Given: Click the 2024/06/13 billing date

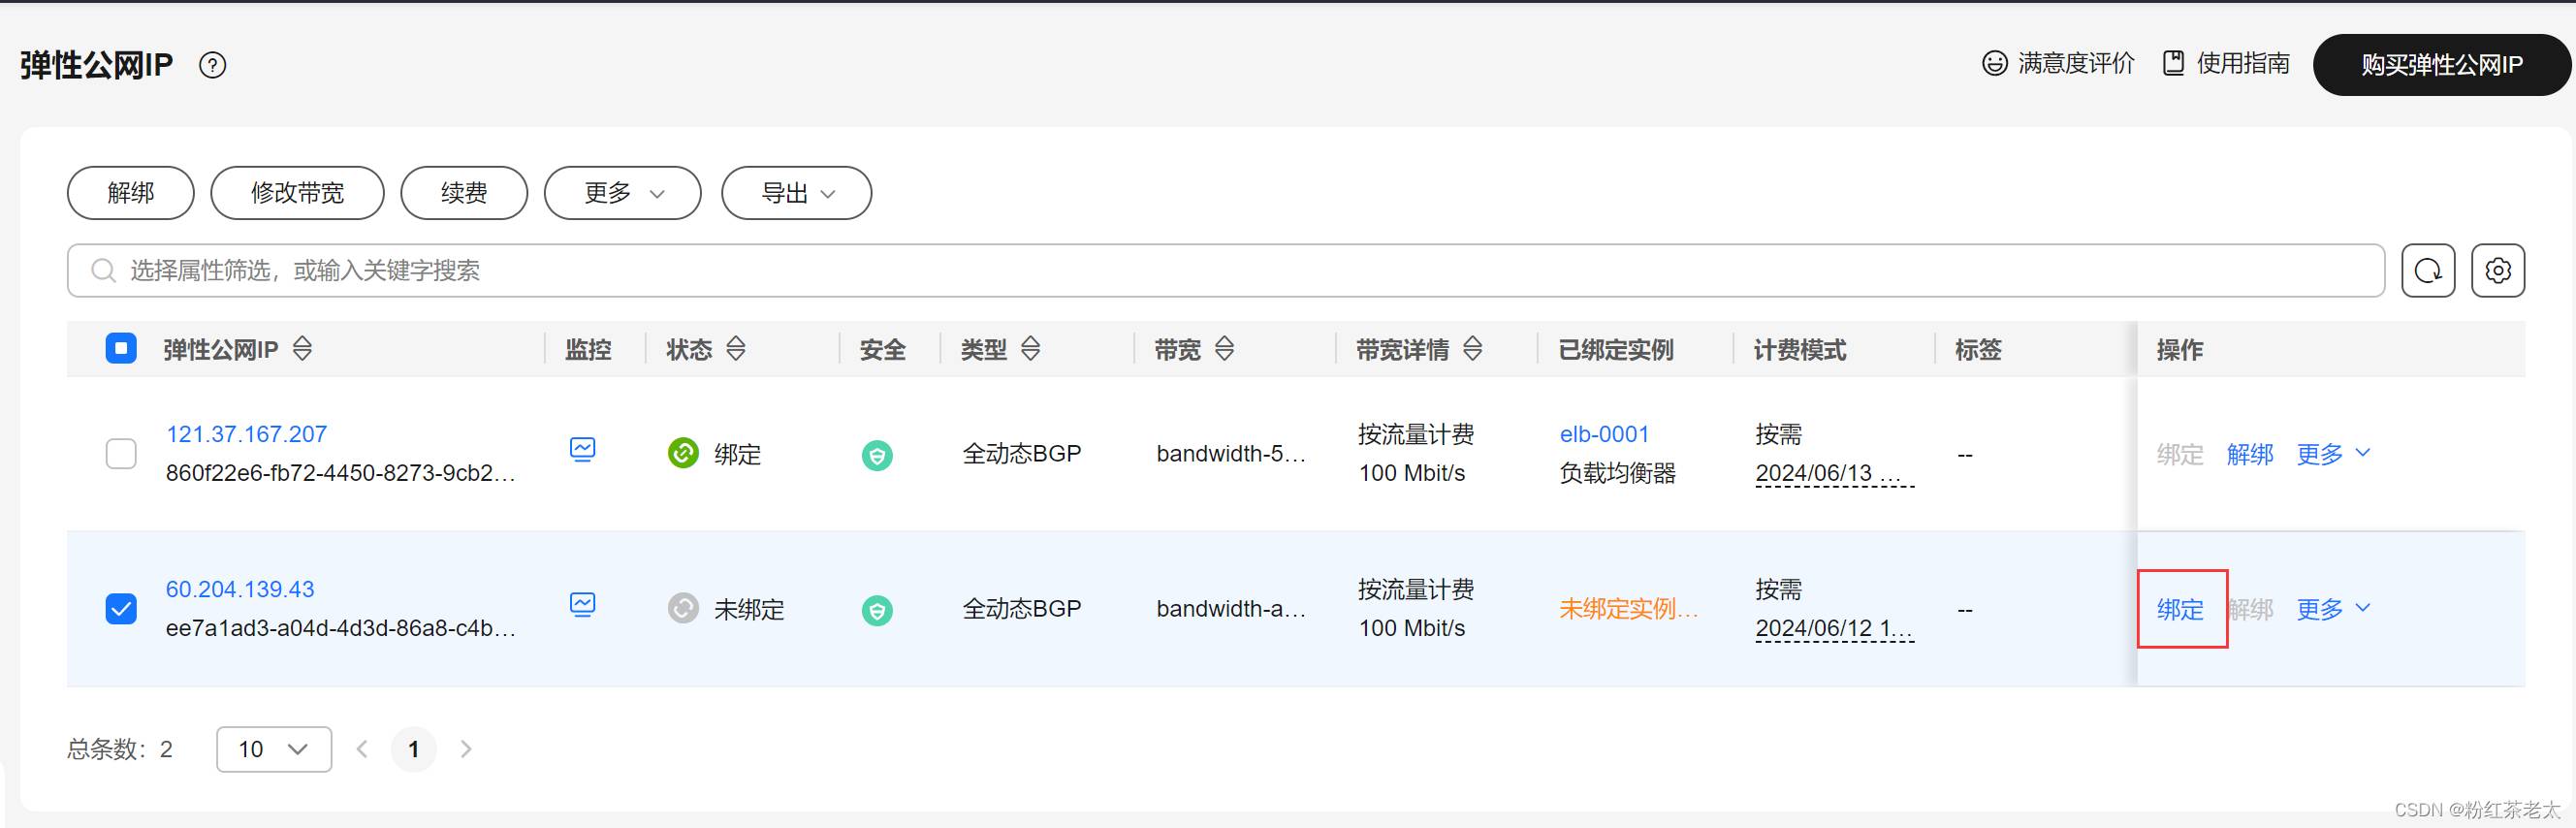Looking at the screenshot, I should [x=1834, y=473].
